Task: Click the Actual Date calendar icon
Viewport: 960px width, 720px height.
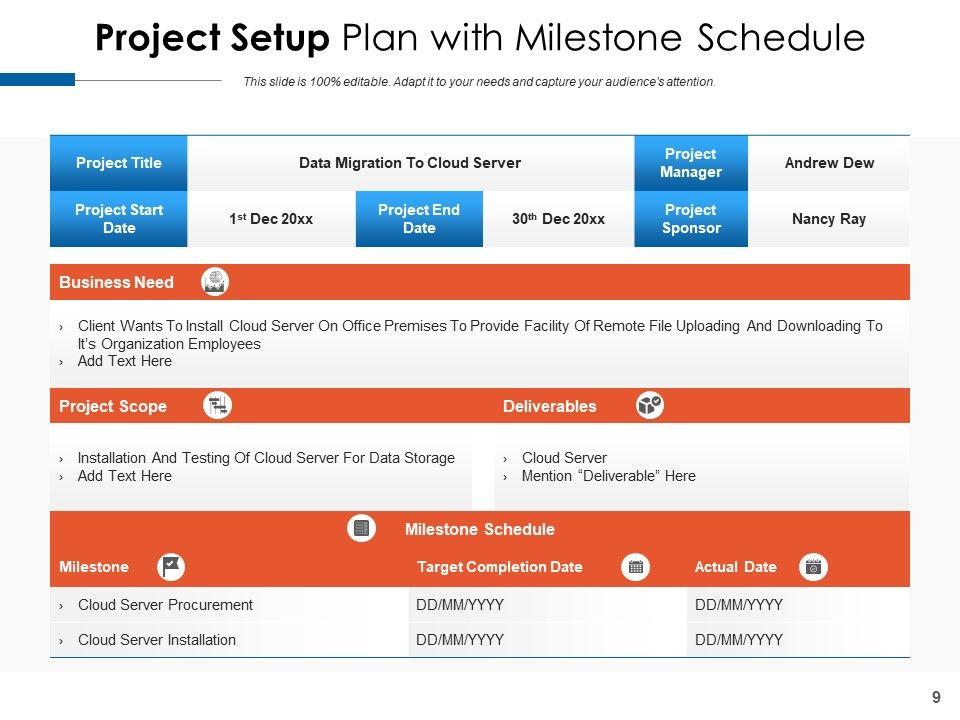Action: [814, 567]
